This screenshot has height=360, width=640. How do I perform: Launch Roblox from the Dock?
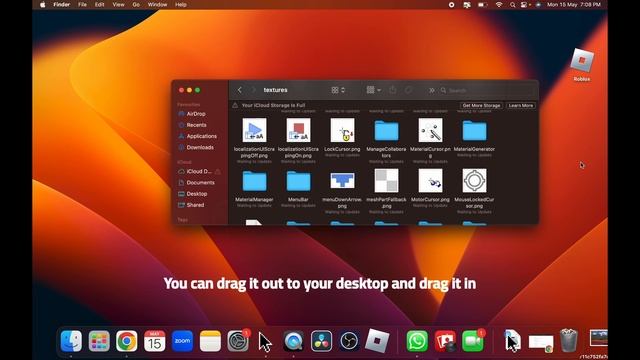click(x=377, y=341)
